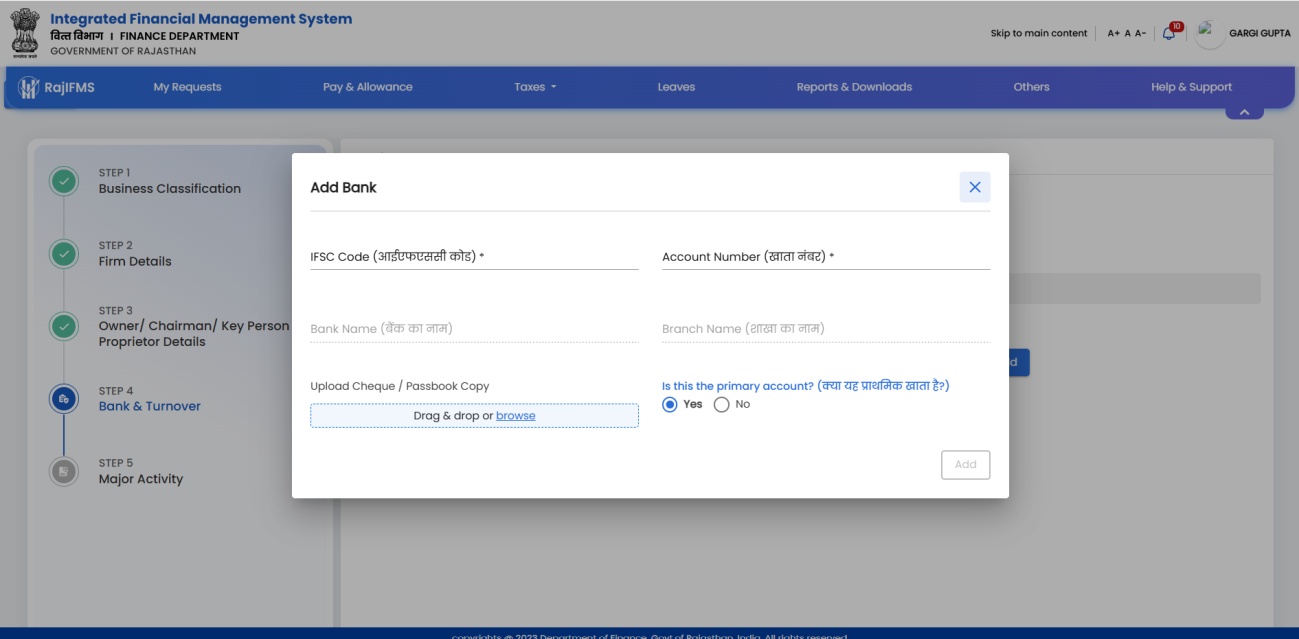1299x639 pixels.
Task: Click Integrated Financial Management System title
Action: click(201, 19)
